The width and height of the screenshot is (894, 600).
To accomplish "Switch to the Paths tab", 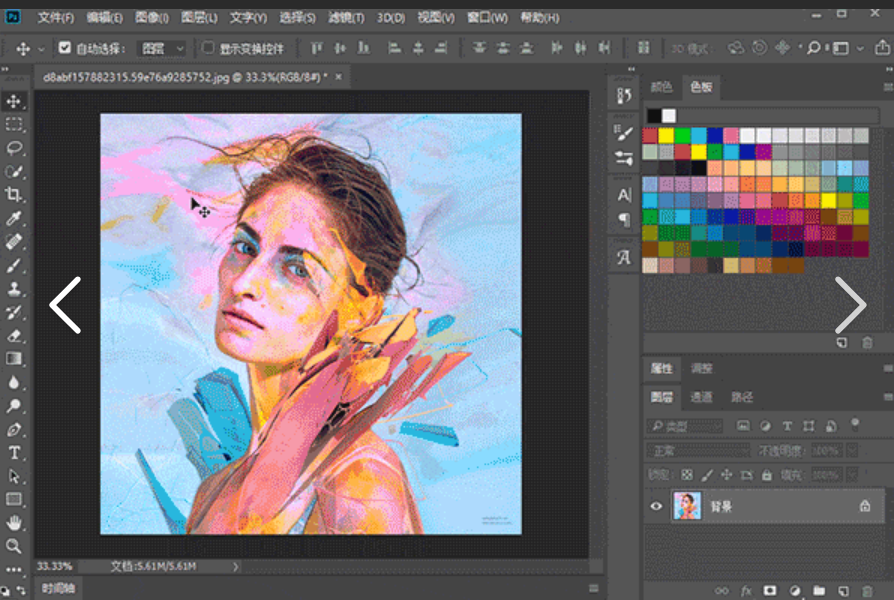I will pos(742,397).
